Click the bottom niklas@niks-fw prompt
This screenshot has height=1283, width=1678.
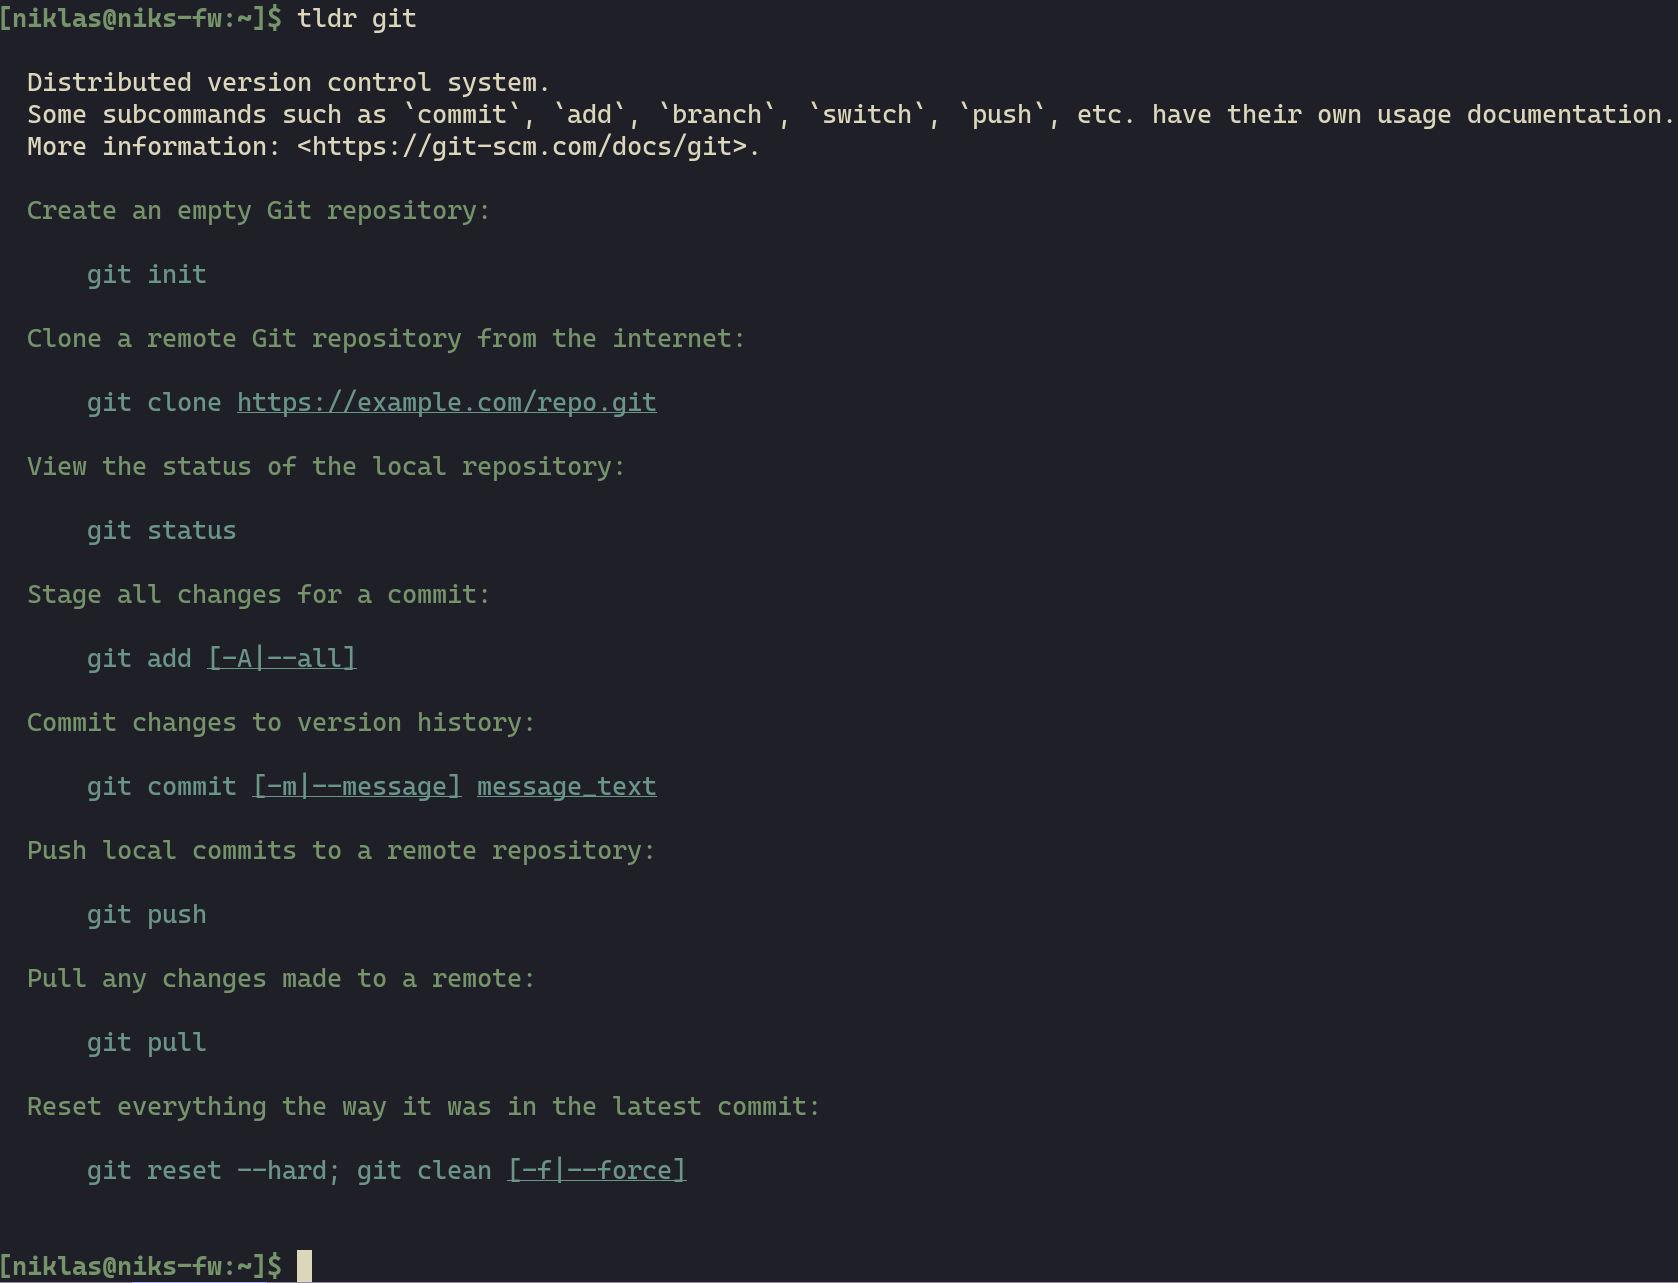[x=141, y=1266]
